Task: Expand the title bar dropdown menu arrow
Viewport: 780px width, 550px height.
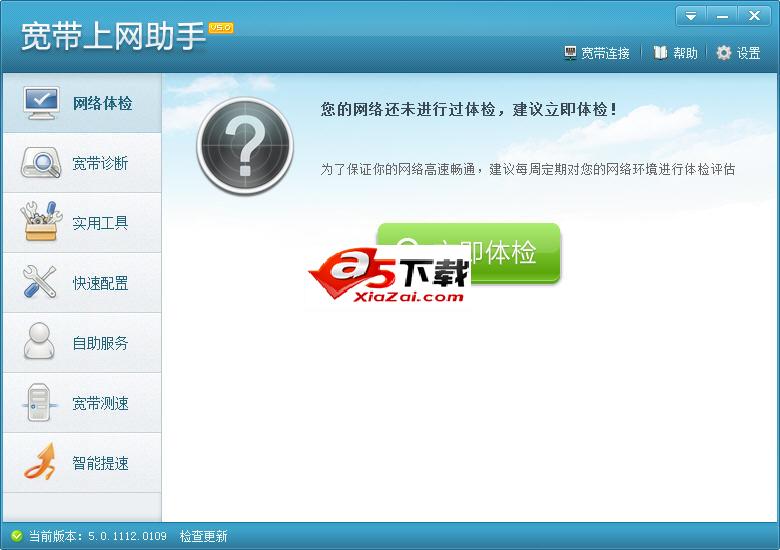Action: click(x=690, y=16)
